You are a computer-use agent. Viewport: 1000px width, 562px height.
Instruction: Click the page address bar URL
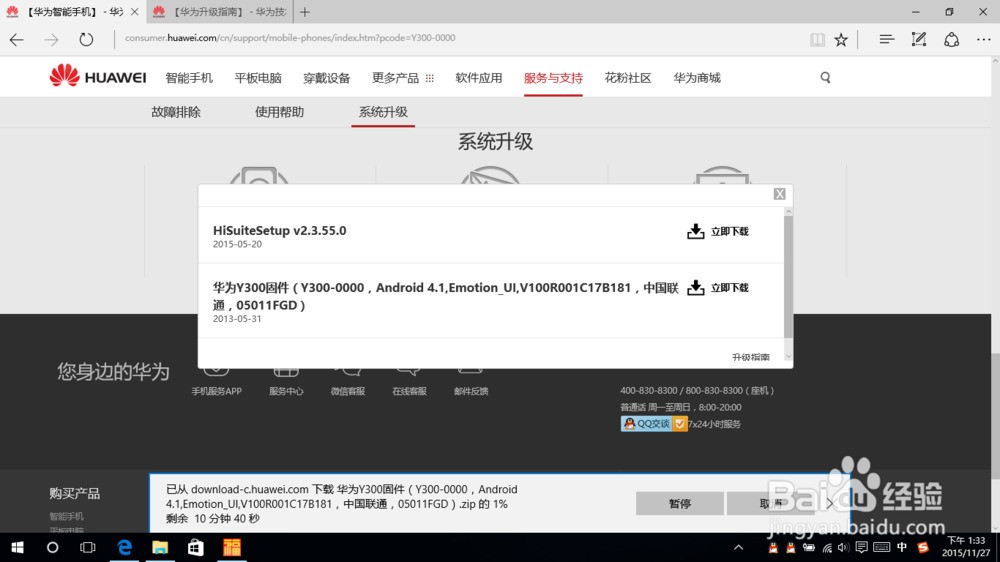coord(290,38)
